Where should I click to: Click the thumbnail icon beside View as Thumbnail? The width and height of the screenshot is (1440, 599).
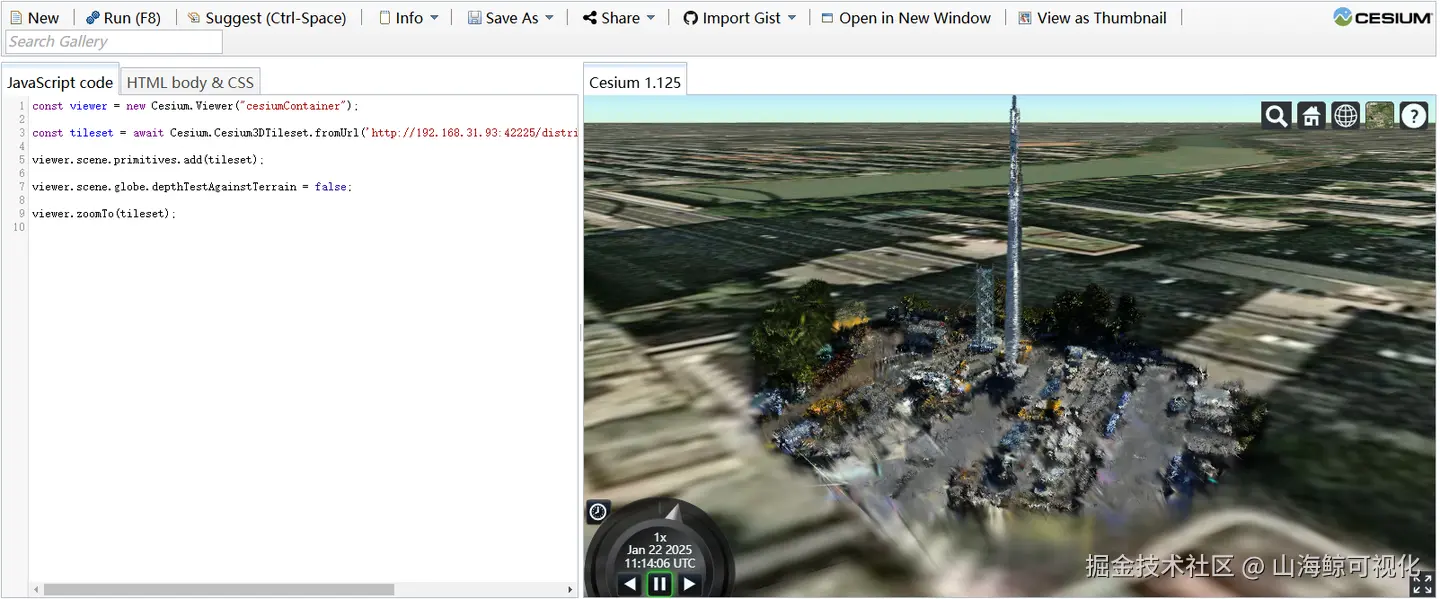pos(1025,18)
